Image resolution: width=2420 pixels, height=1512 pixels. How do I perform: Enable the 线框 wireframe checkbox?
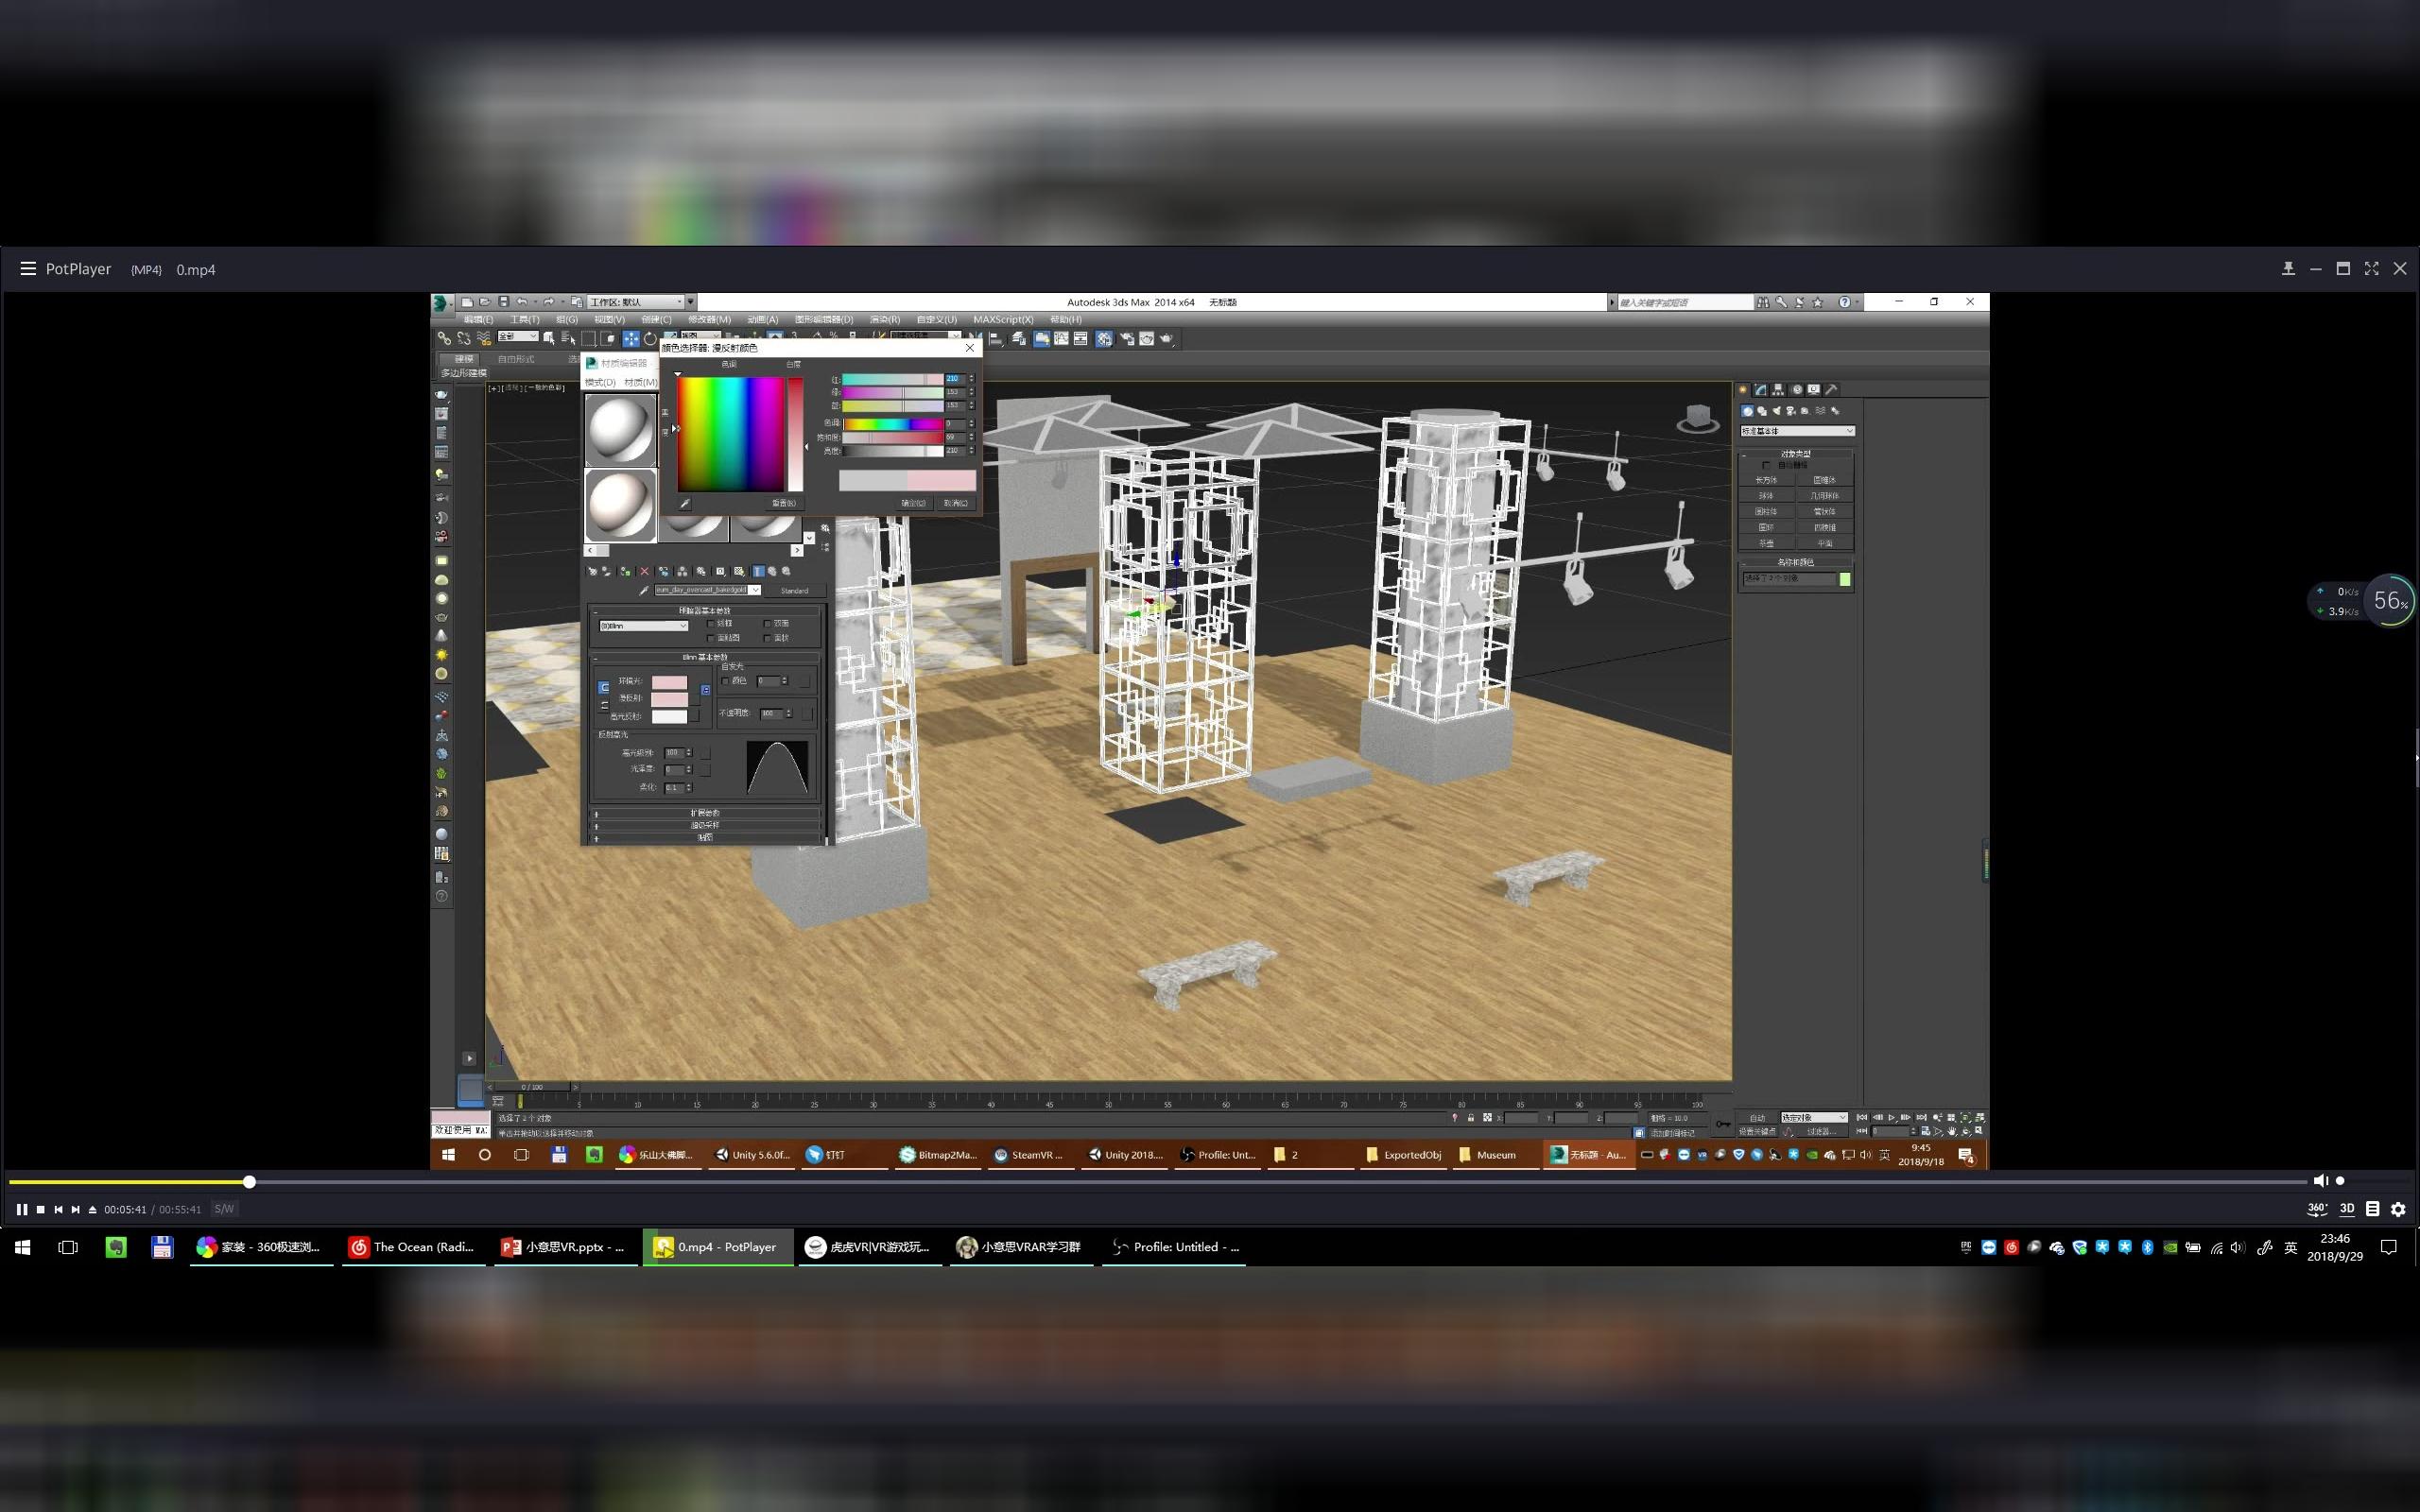pyautogui.click(x=711, y=624)
